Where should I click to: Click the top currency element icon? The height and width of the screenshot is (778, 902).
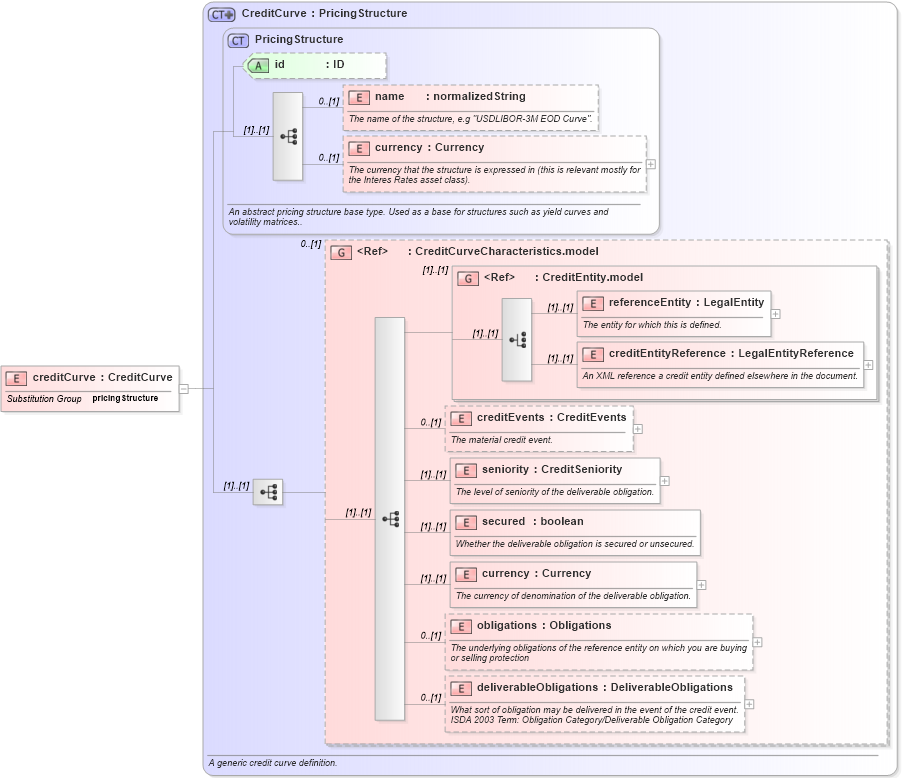pyautogui.click(x=357, y=147)
